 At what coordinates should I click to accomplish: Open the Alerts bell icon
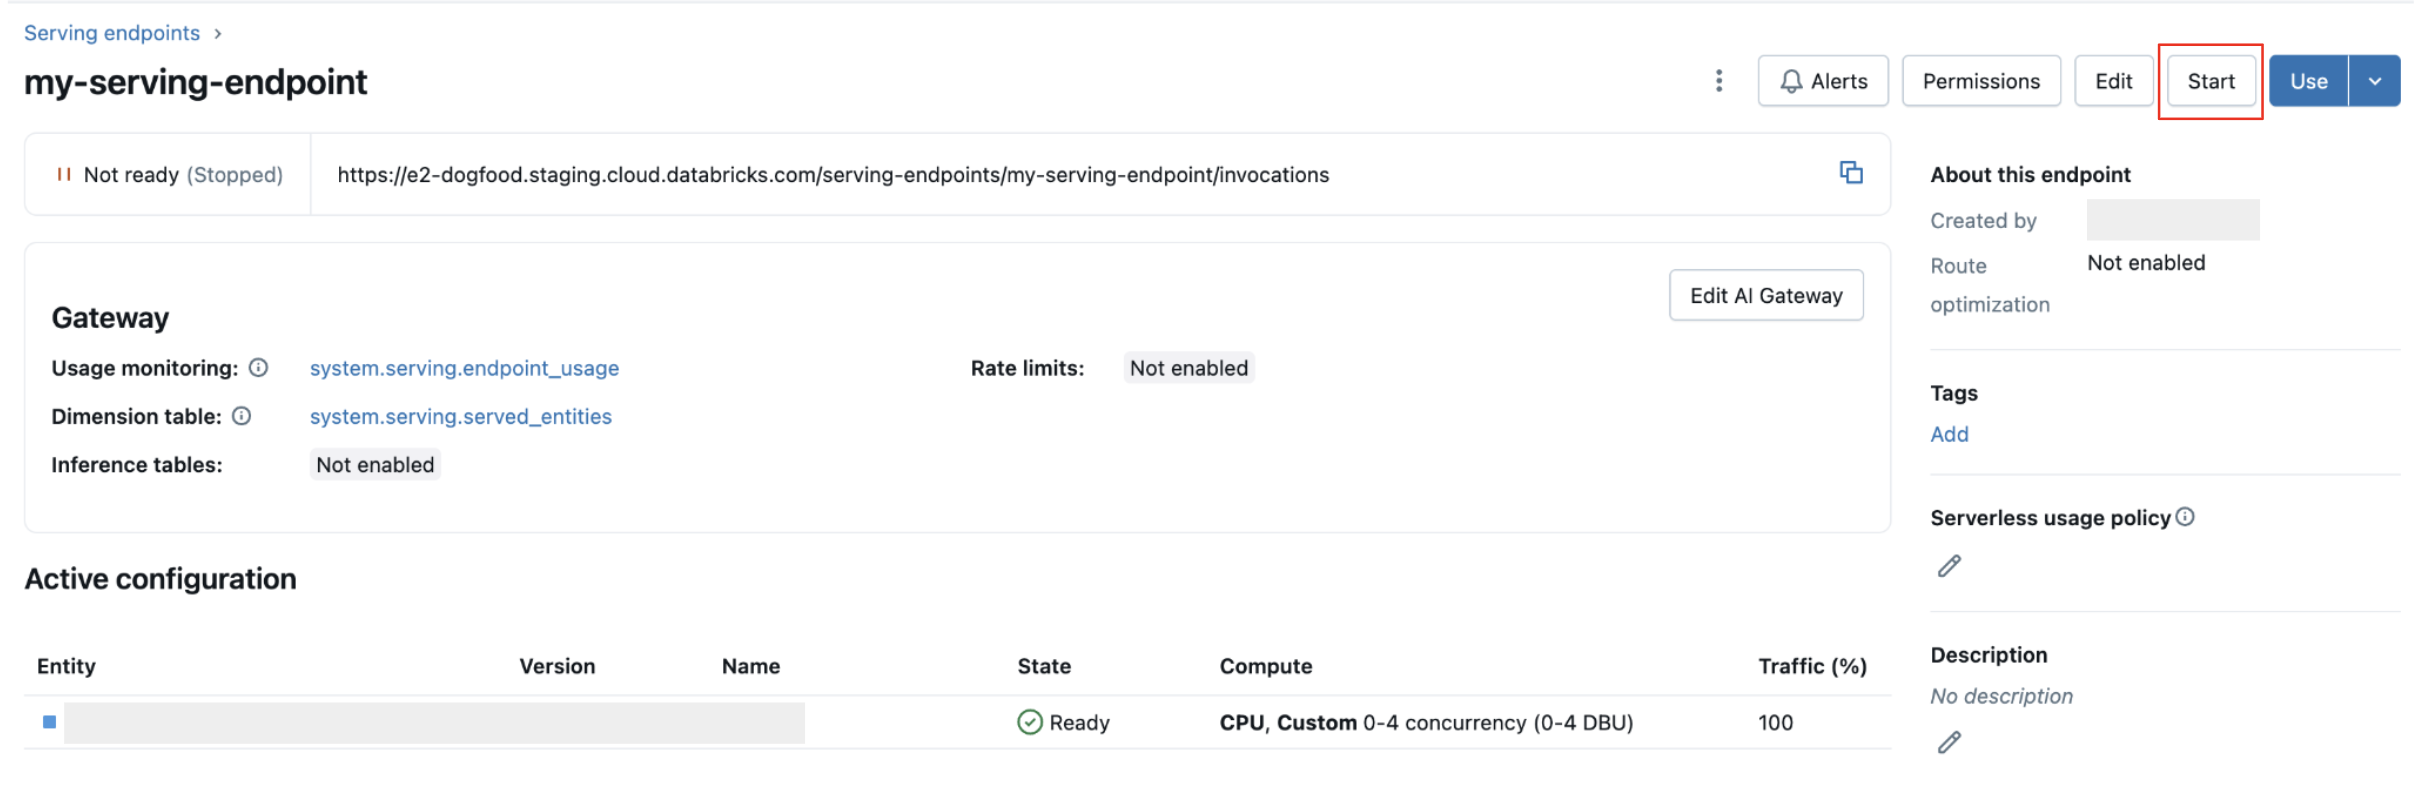click(x=1790, y=80)
